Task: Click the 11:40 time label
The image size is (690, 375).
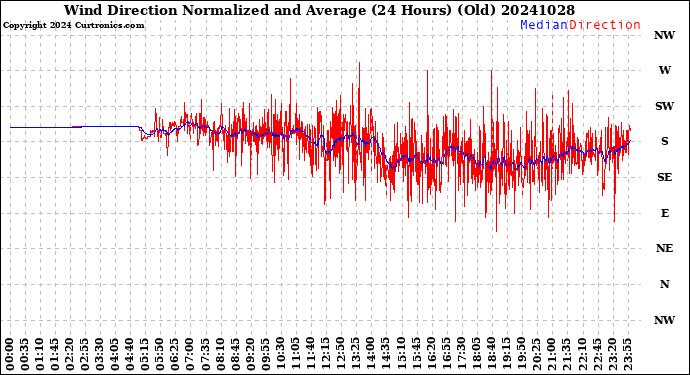Action: pyautogui.click(x=311, y=355)
